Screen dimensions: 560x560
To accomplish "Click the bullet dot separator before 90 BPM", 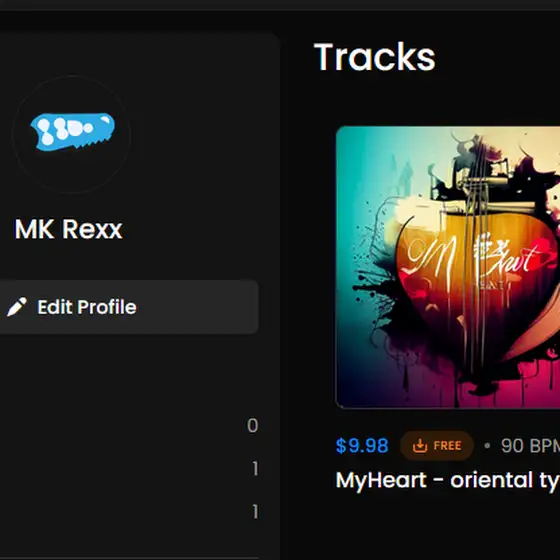I will click(487, 446).
